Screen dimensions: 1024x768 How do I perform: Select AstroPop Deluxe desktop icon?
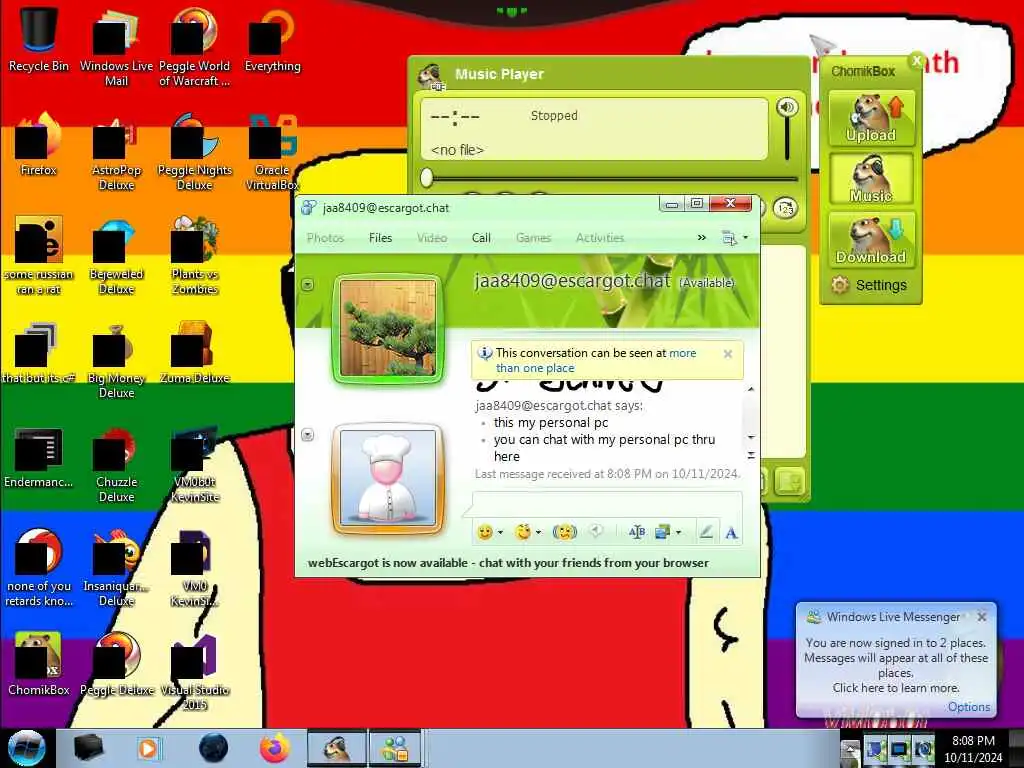click(116, 152)
